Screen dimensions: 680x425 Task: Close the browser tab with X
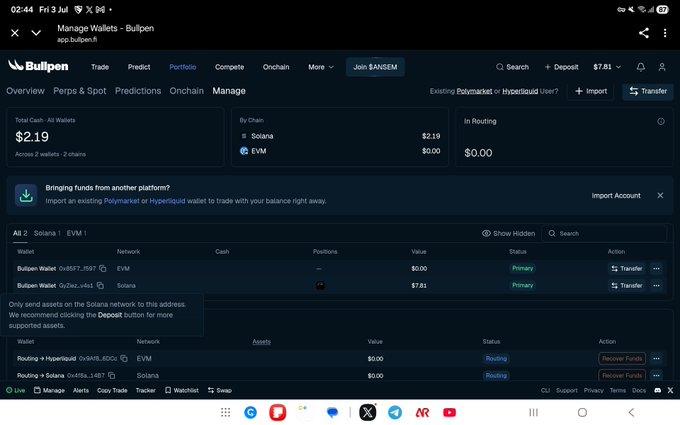15,33
